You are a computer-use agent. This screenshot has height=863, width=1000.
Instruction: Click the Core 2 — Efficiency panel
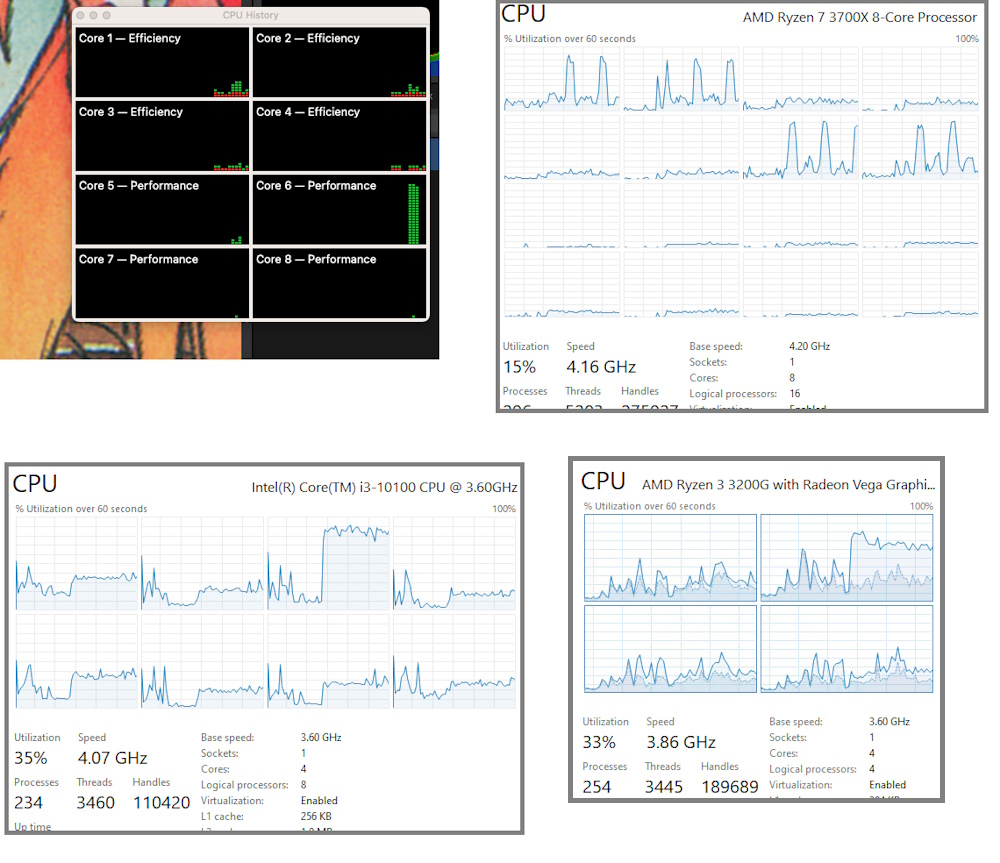339,63
